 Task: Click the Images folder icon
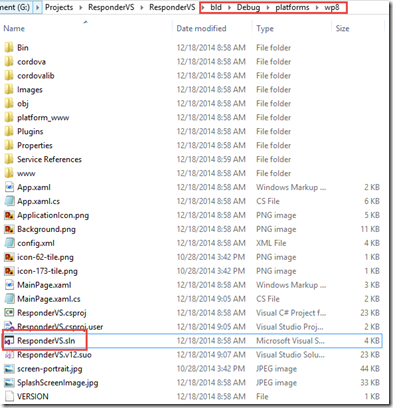point(9,90)
